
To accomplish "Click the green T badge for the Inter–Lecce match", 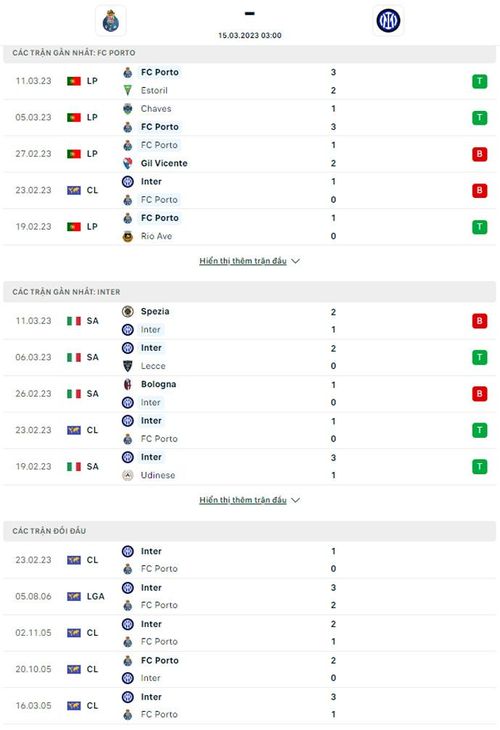I will point(480,358).
